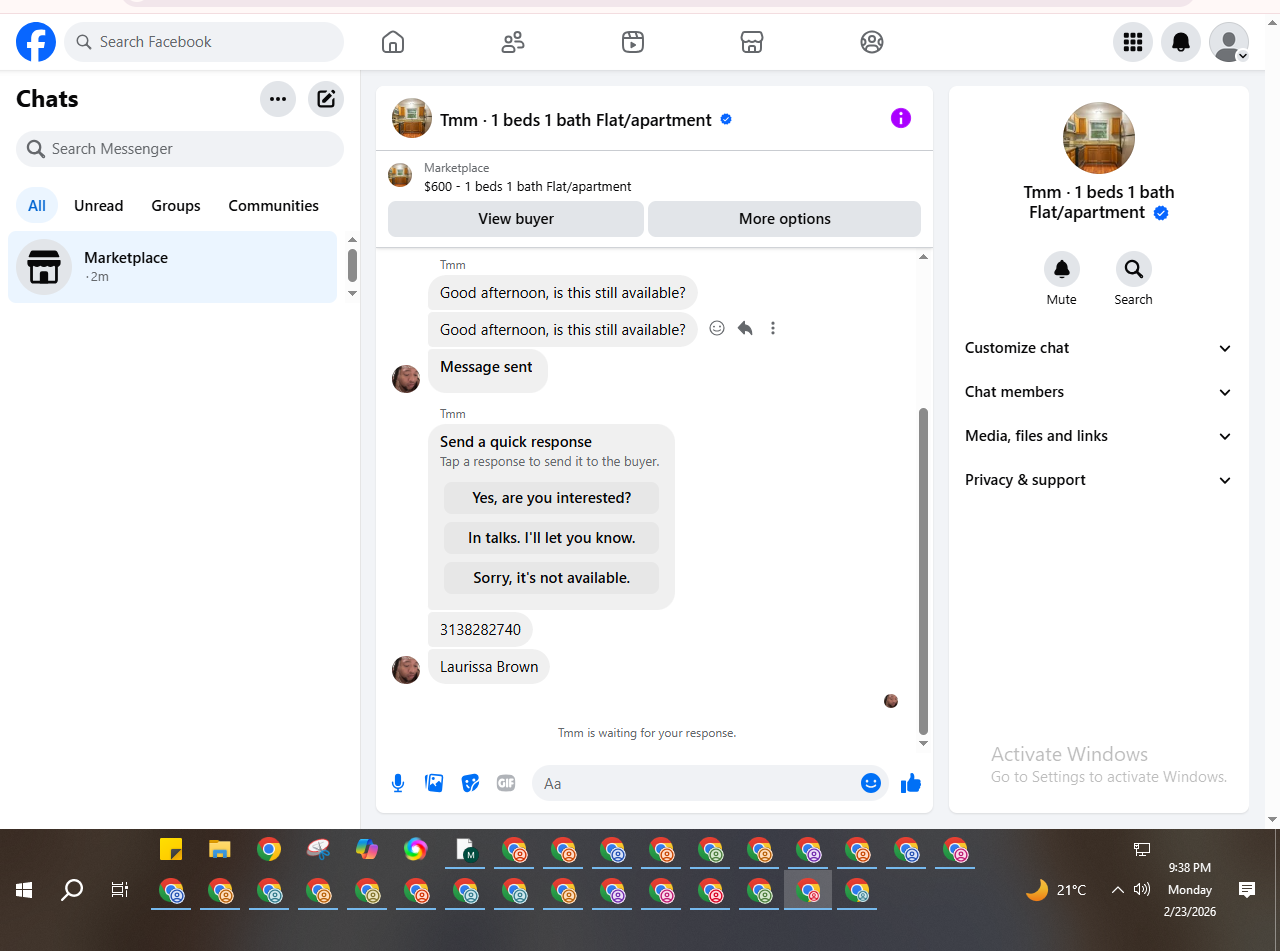Click listing thumbnail in conversation header
This screenshot has width=1280, height=951.
click(x=412, y=118)
